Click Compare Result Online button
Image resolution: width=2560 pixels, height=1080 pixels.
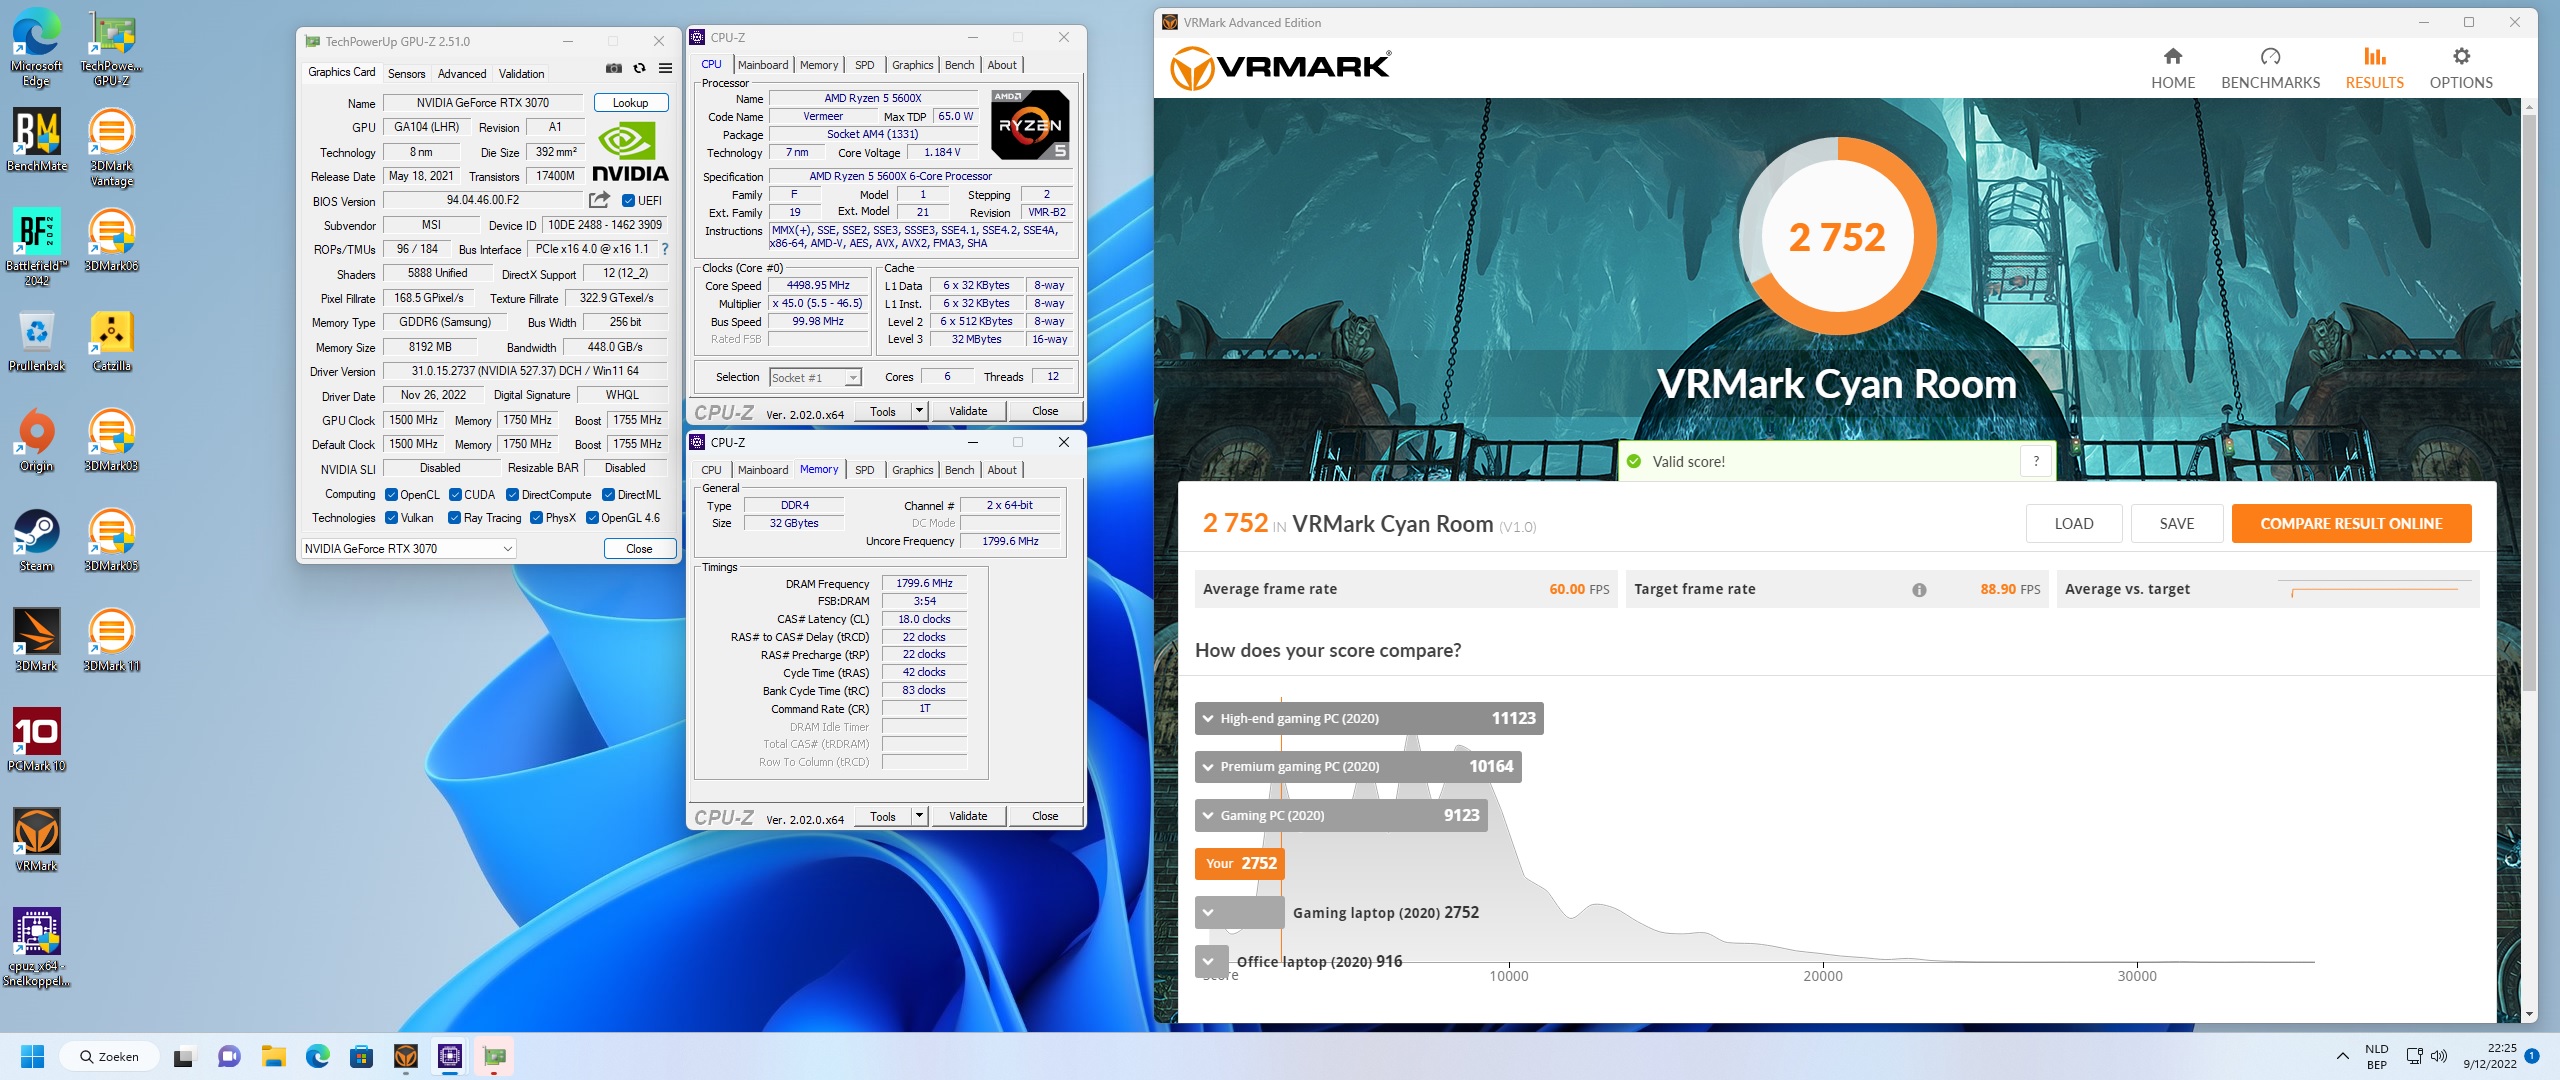(x=2351, y=524)
